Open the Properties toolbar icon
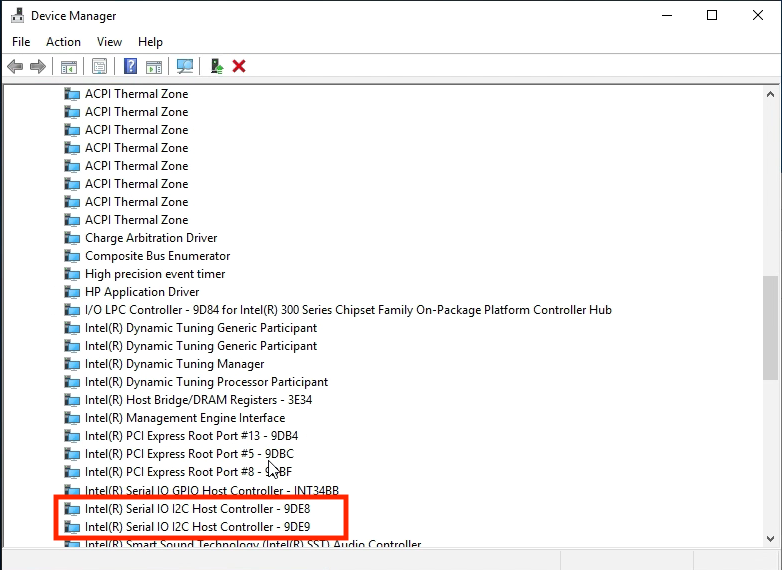The image size is (782, 570). click(99, 66)
